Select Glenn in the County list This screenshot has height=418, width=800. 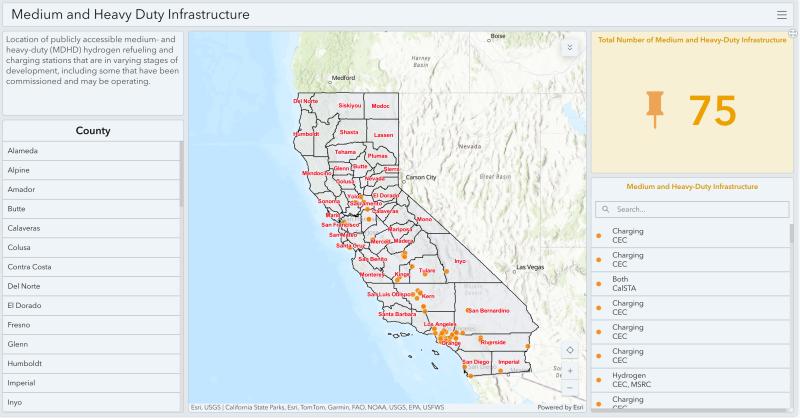92,345
